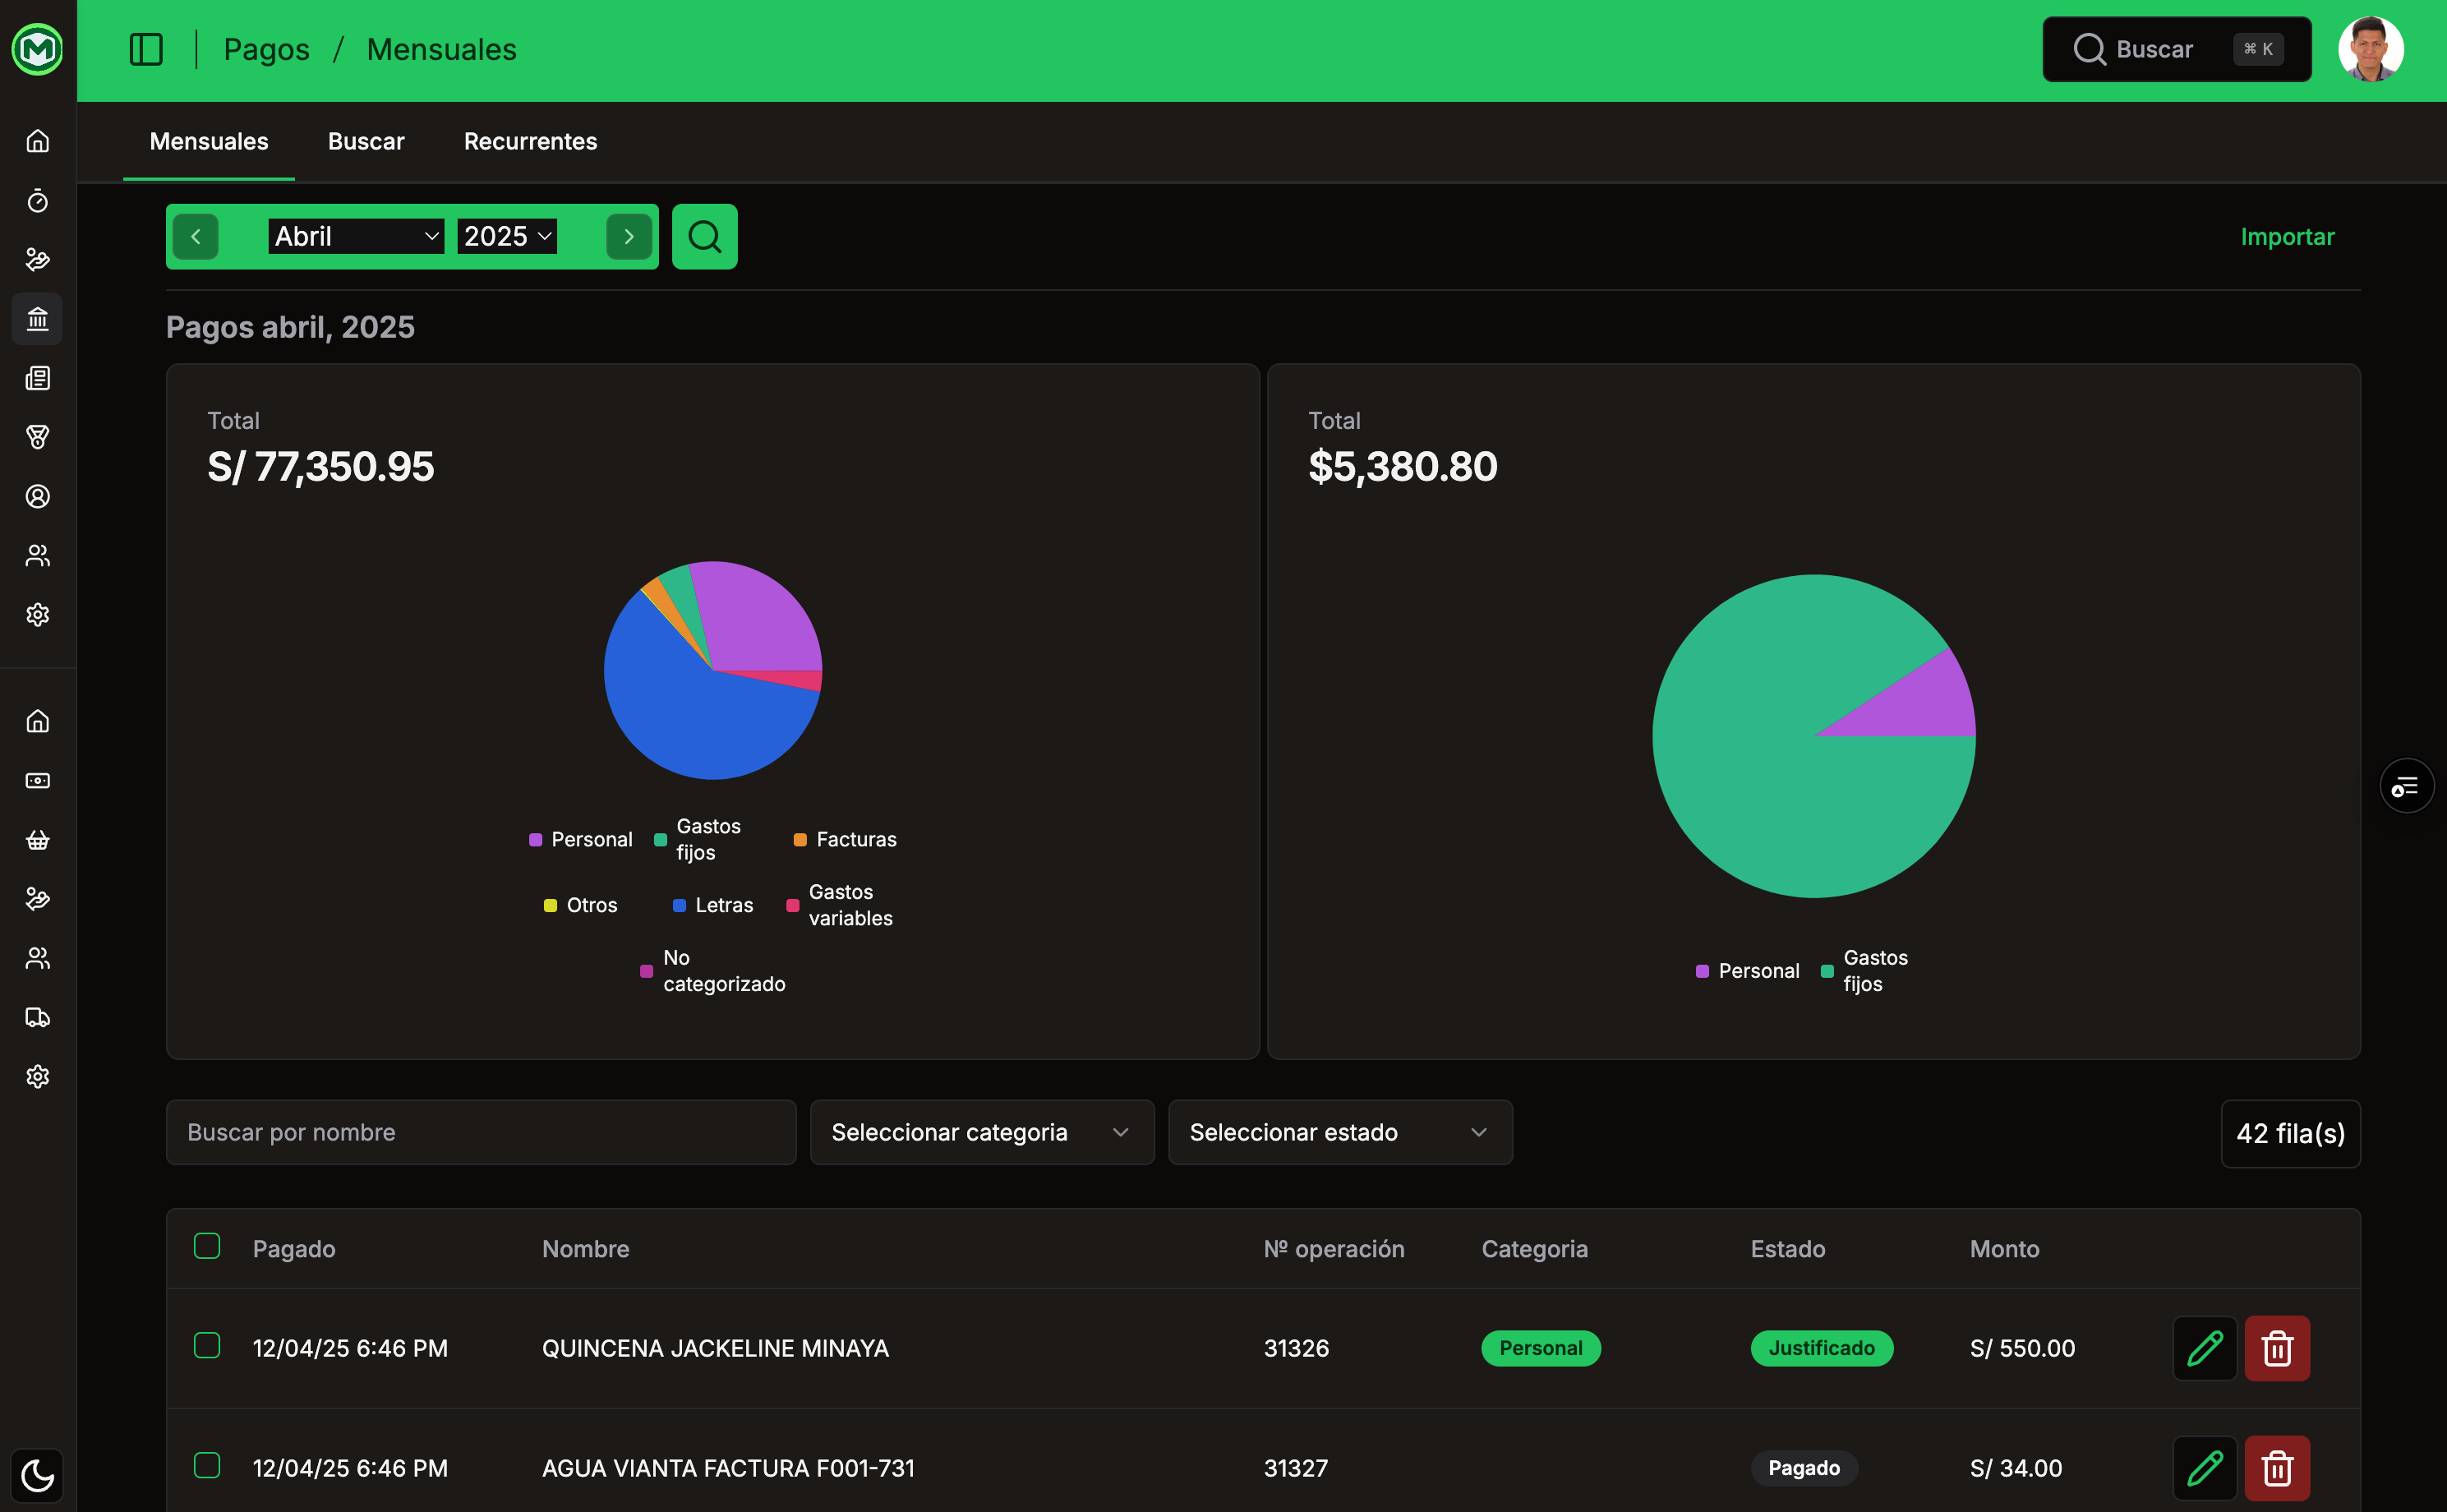Check the select-all checkbox in table header
2447x1512 pixels.
pos(207,1246)
